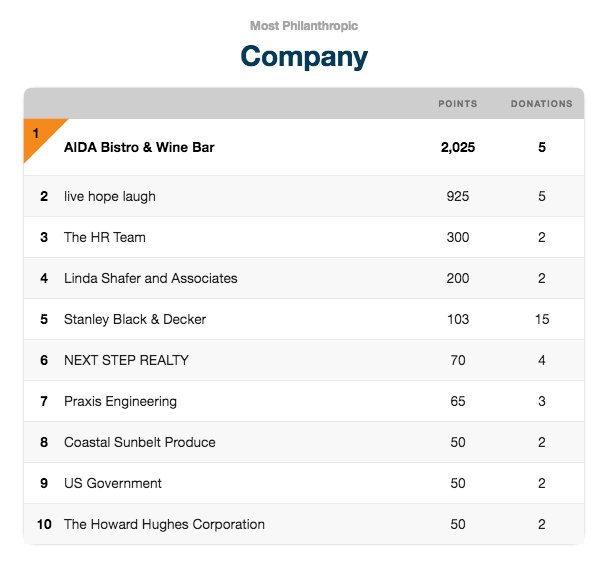Viewport: 608px width, 572px height.
Task: Select the live hope laugh row
Action: click(x=304, y=196)
